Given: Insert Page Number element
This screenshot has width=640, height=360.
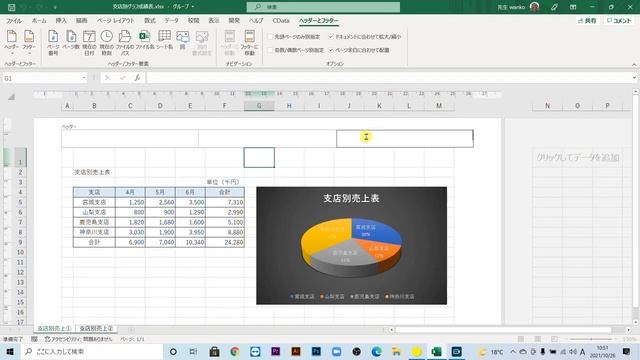Looking at the screenshot, I should tap(53, 42).
